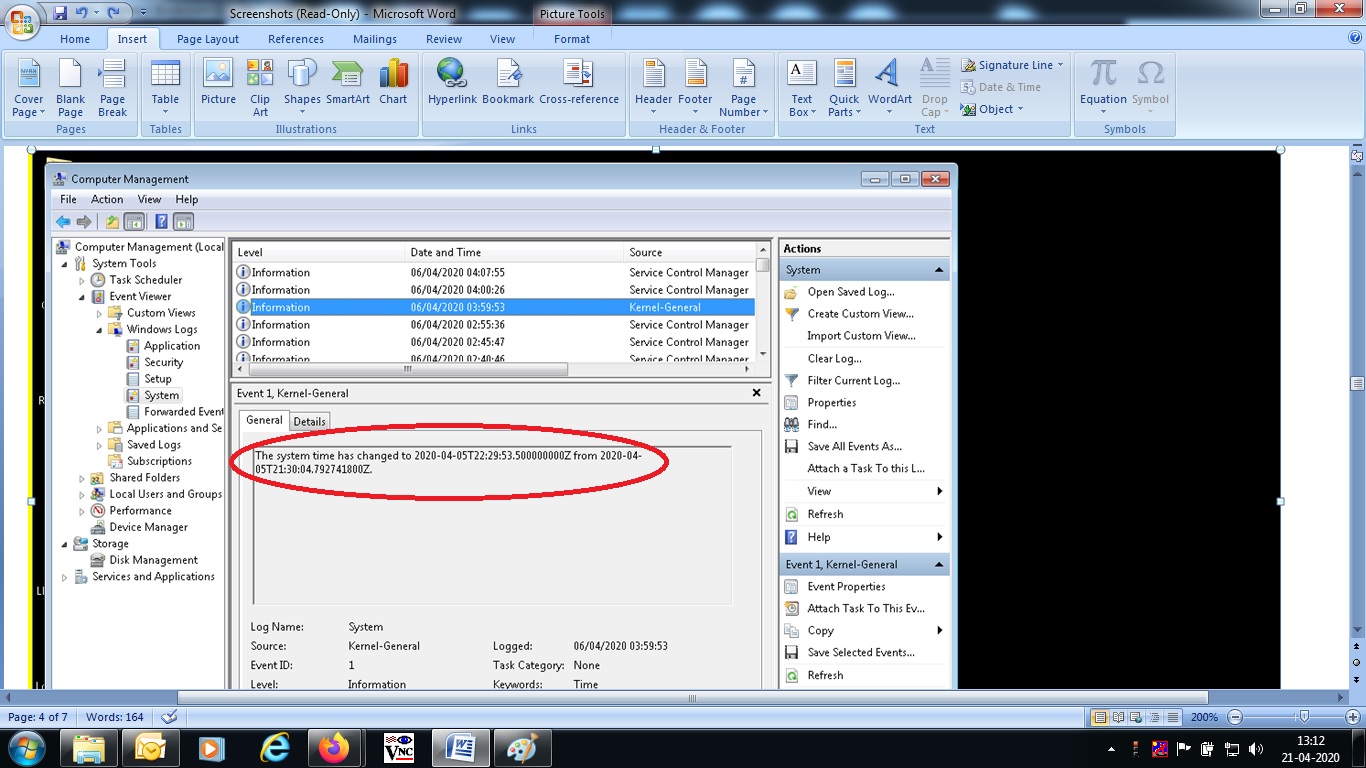
Task: Insert a SmartArt graphic
Action: tap(347, 82)
